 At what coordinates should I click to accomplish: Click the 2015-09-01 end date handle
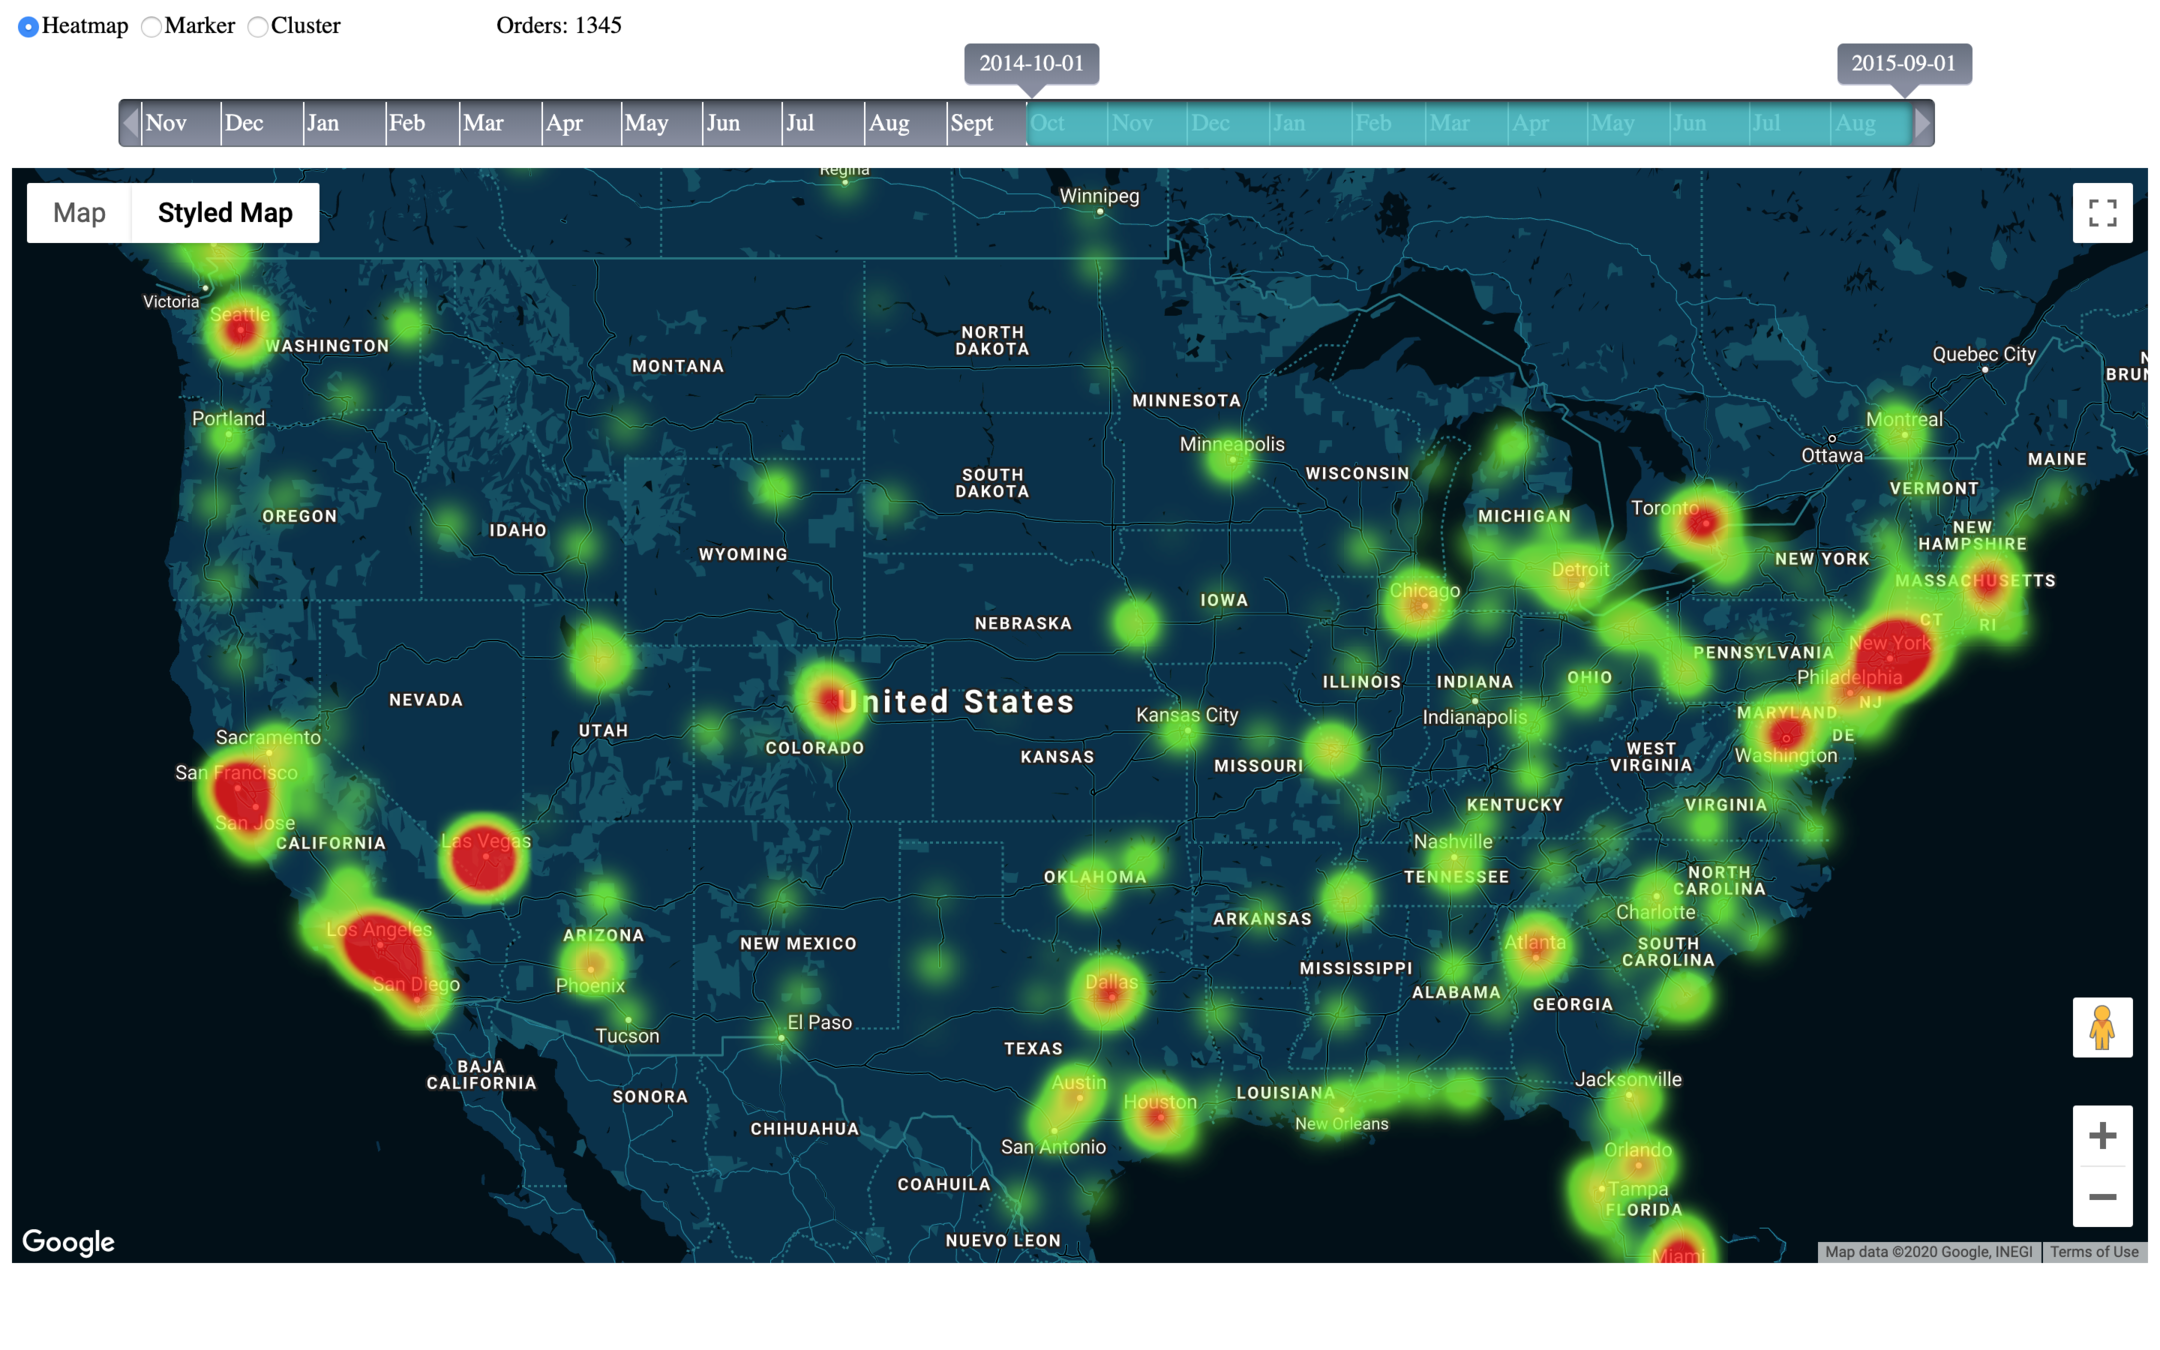coord(1903,64)
